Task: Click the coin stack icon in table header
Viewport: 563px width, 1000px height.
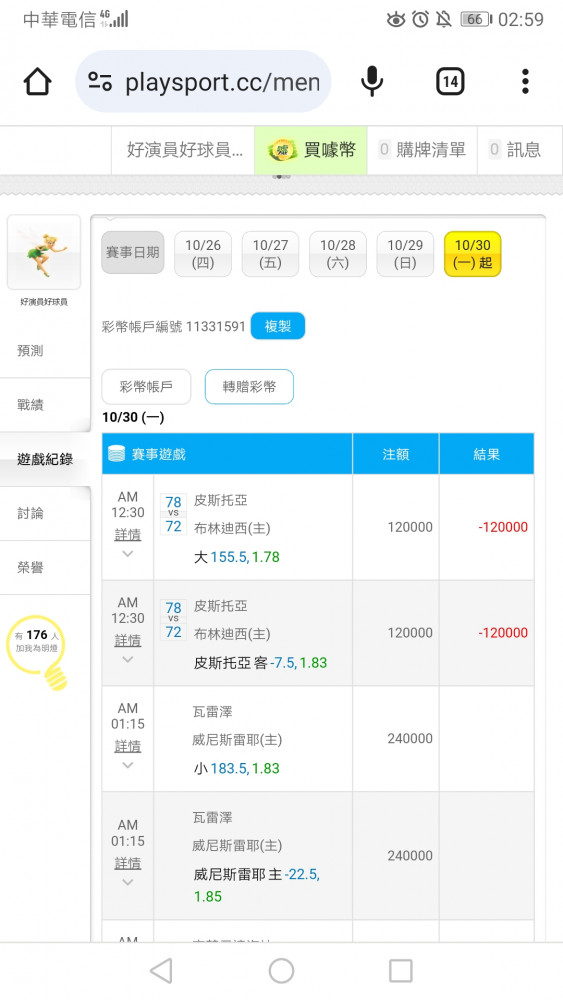Action: (x=117, y=454)
